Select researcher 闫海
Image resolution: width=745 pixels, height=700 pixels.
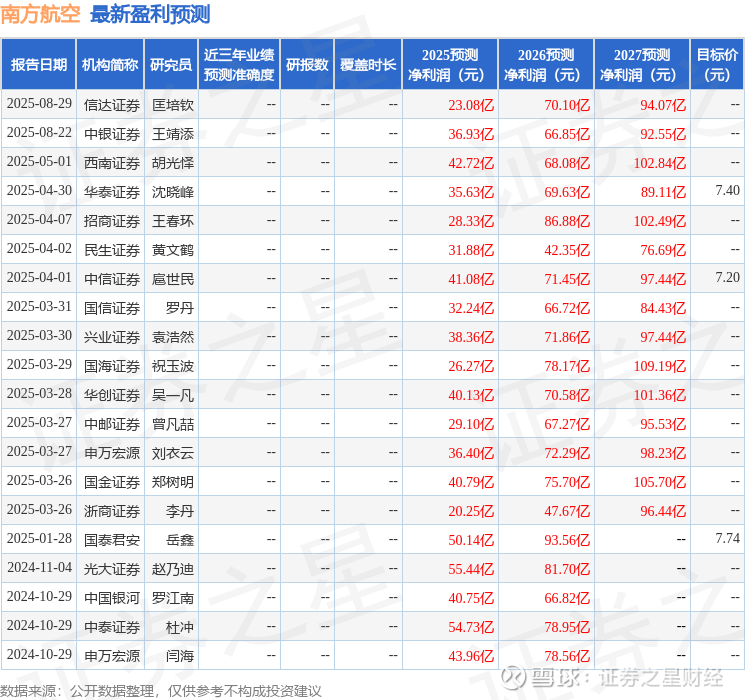tap(180, 655)
